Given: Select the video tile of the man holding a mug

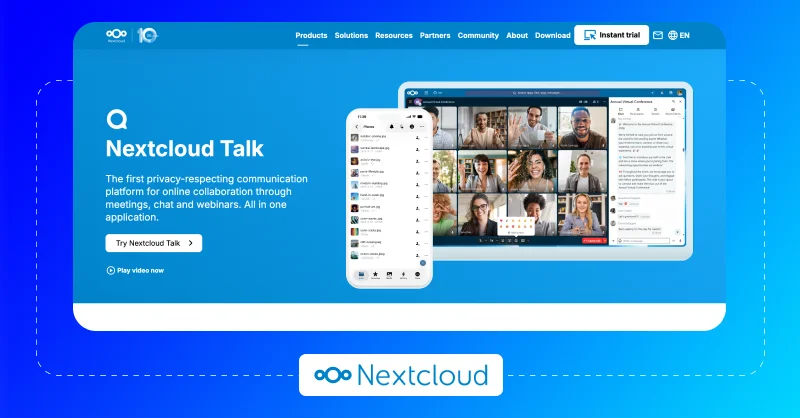Looking at the screenshot, I should pyautogui.click(x=532, y=128).
